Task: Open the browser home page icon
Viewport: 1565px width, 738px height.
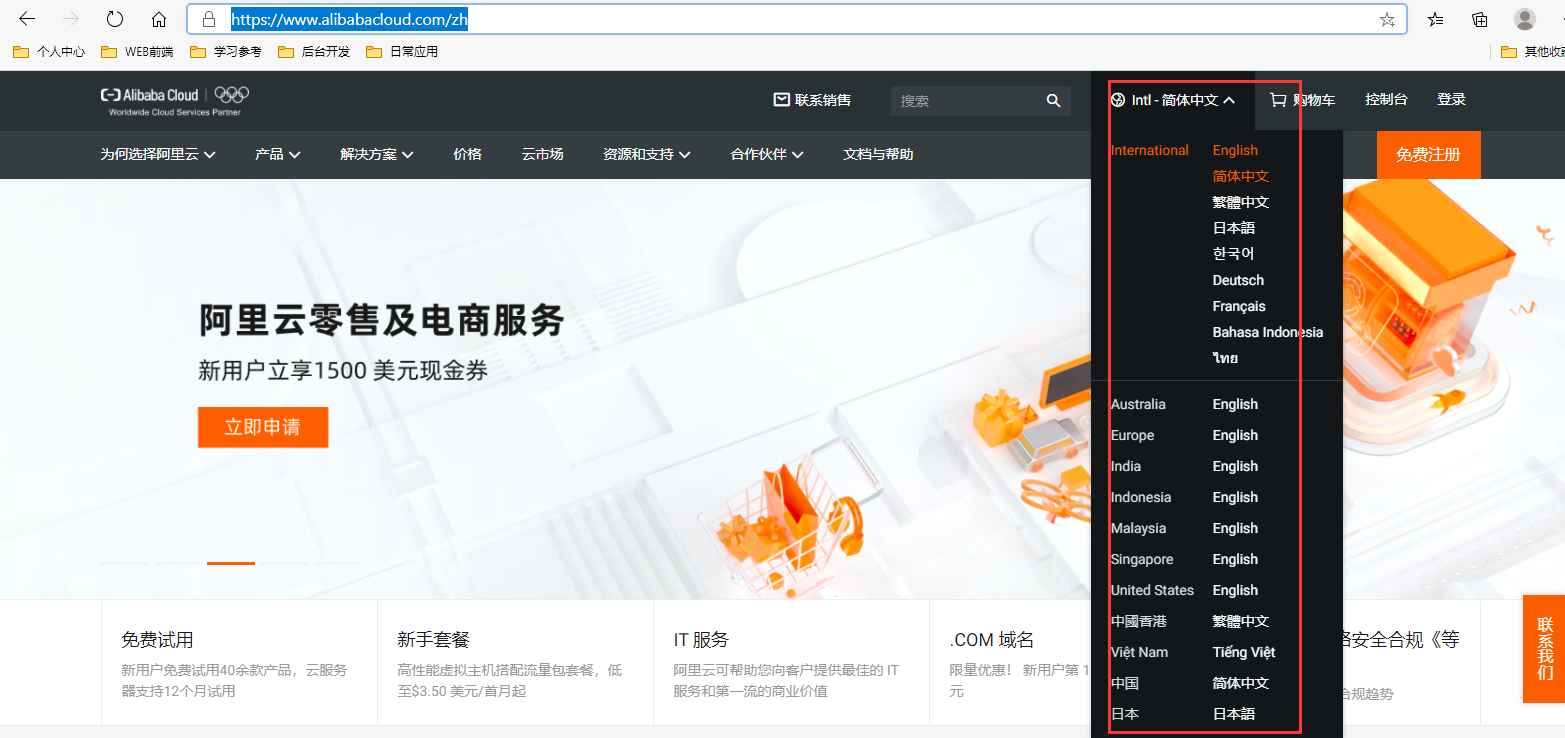Action: pos(158,19)
